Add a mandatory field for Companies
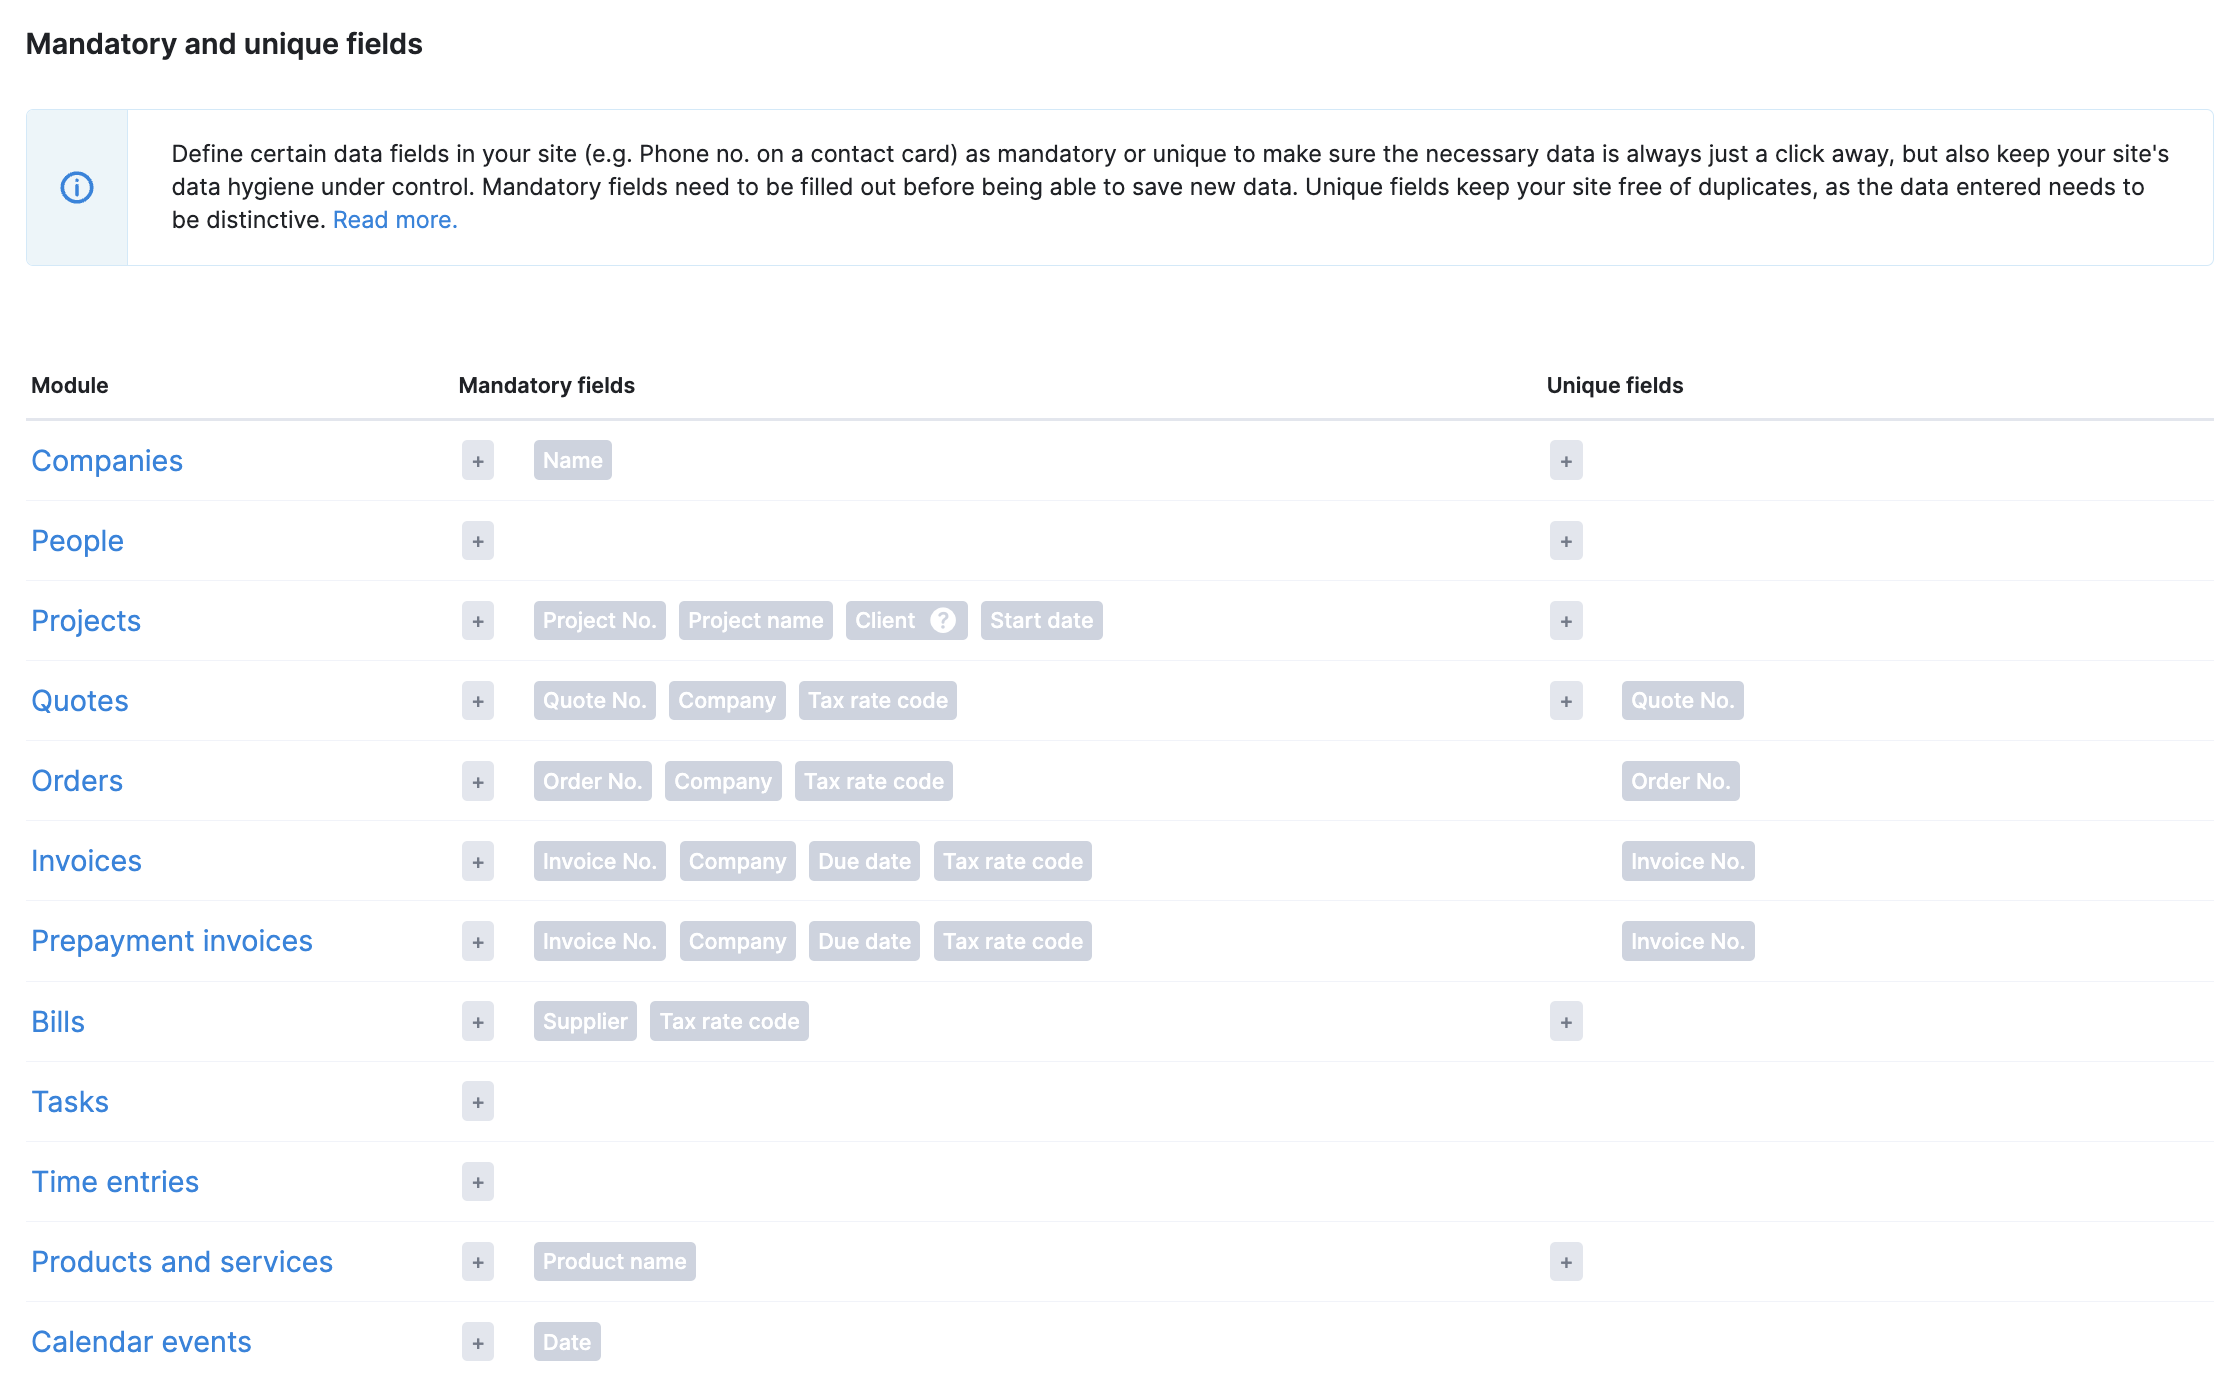Viewport: 2218px width, 1378px height. point(478,461)
